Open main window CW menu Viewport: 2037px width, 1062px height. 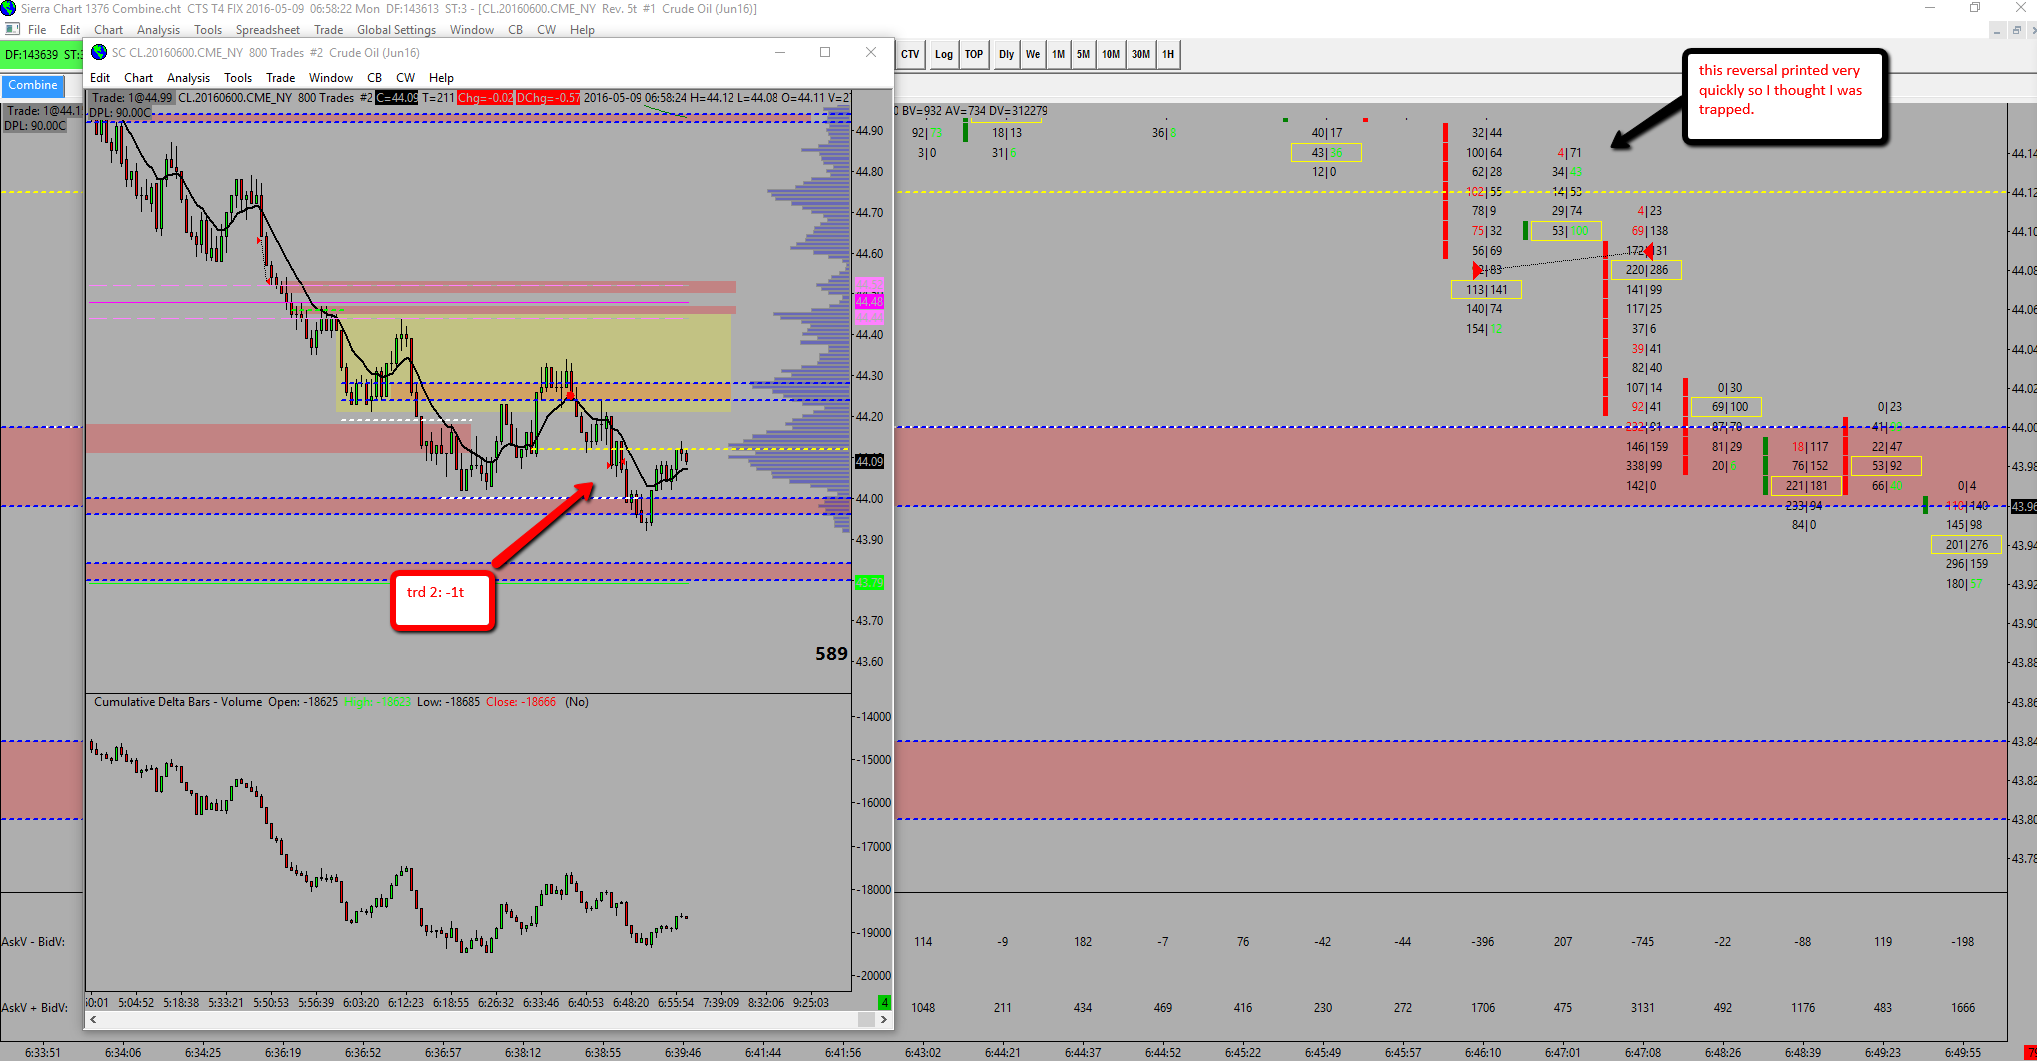click(x=546, y=30)
